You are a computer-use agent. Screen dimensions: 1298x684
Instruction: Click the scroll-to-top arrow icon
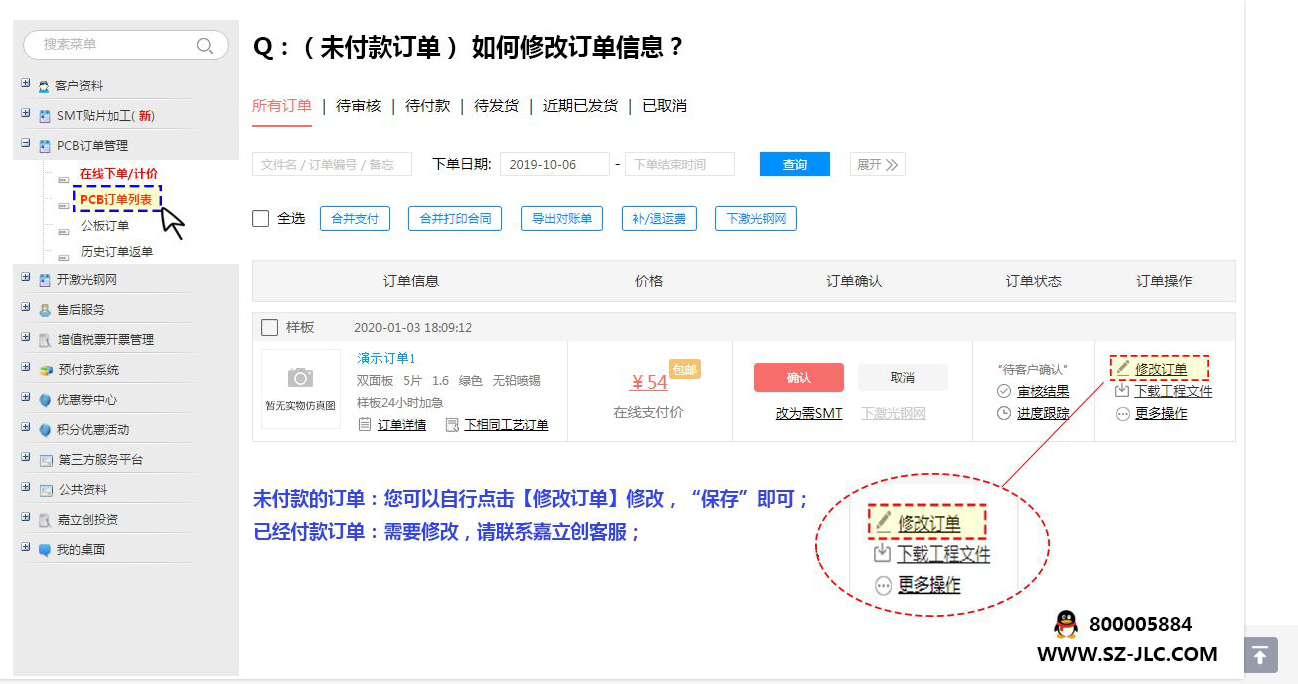point(1260,655)
